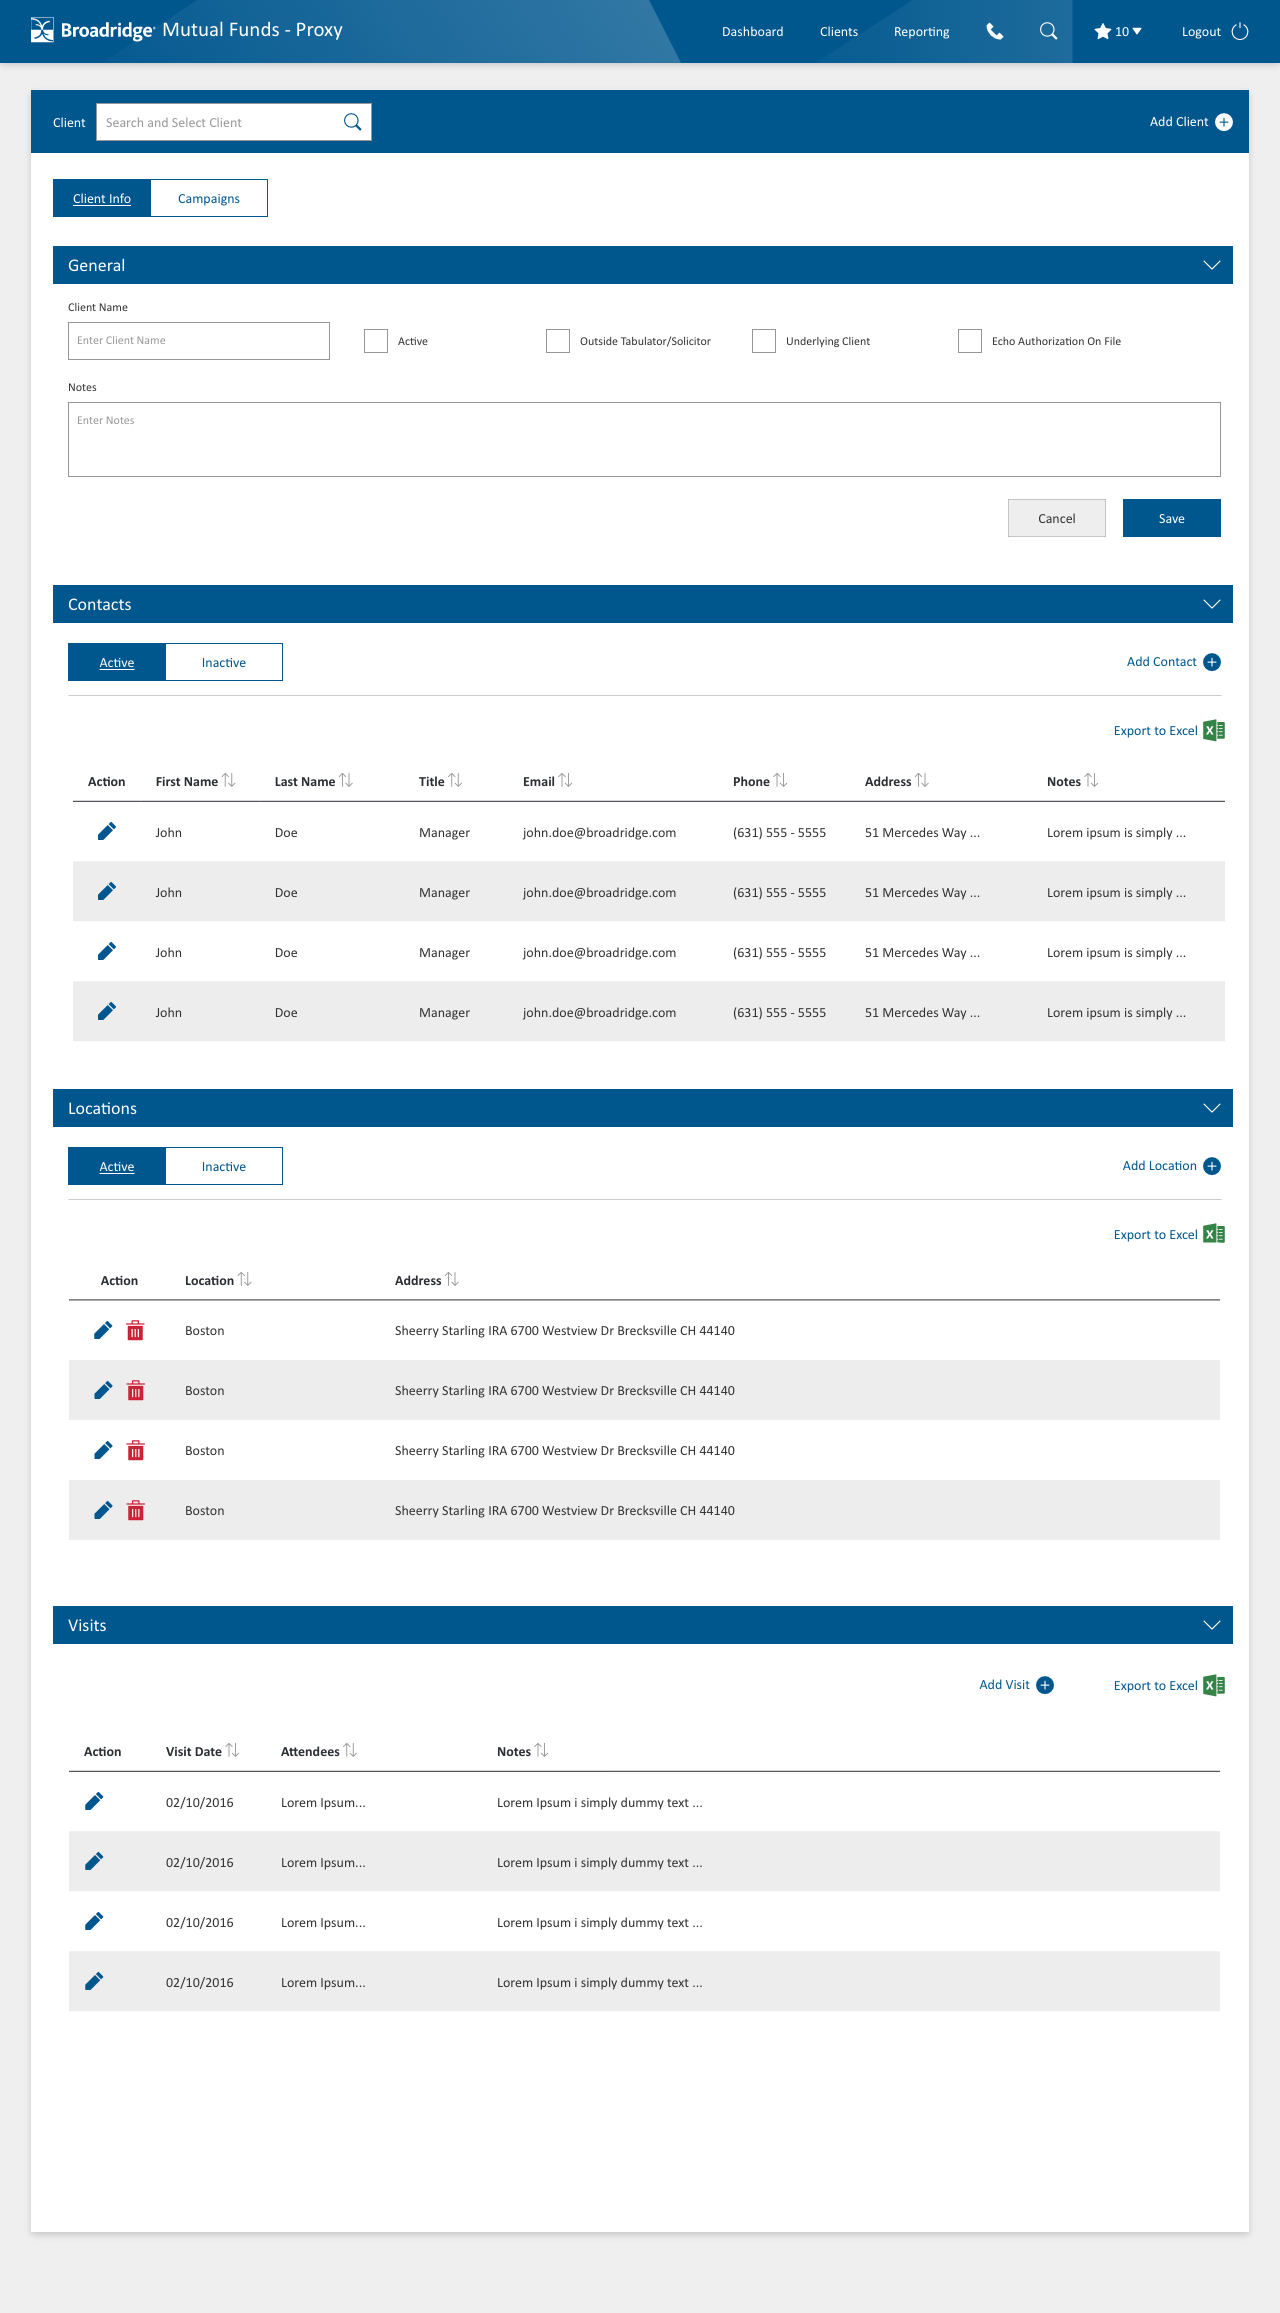The height and width of the screenshot is (2313, 1280).
Task: Check the Echo Authorization On File checkbox
Action: pyautogui.click(x=970, y=341)
